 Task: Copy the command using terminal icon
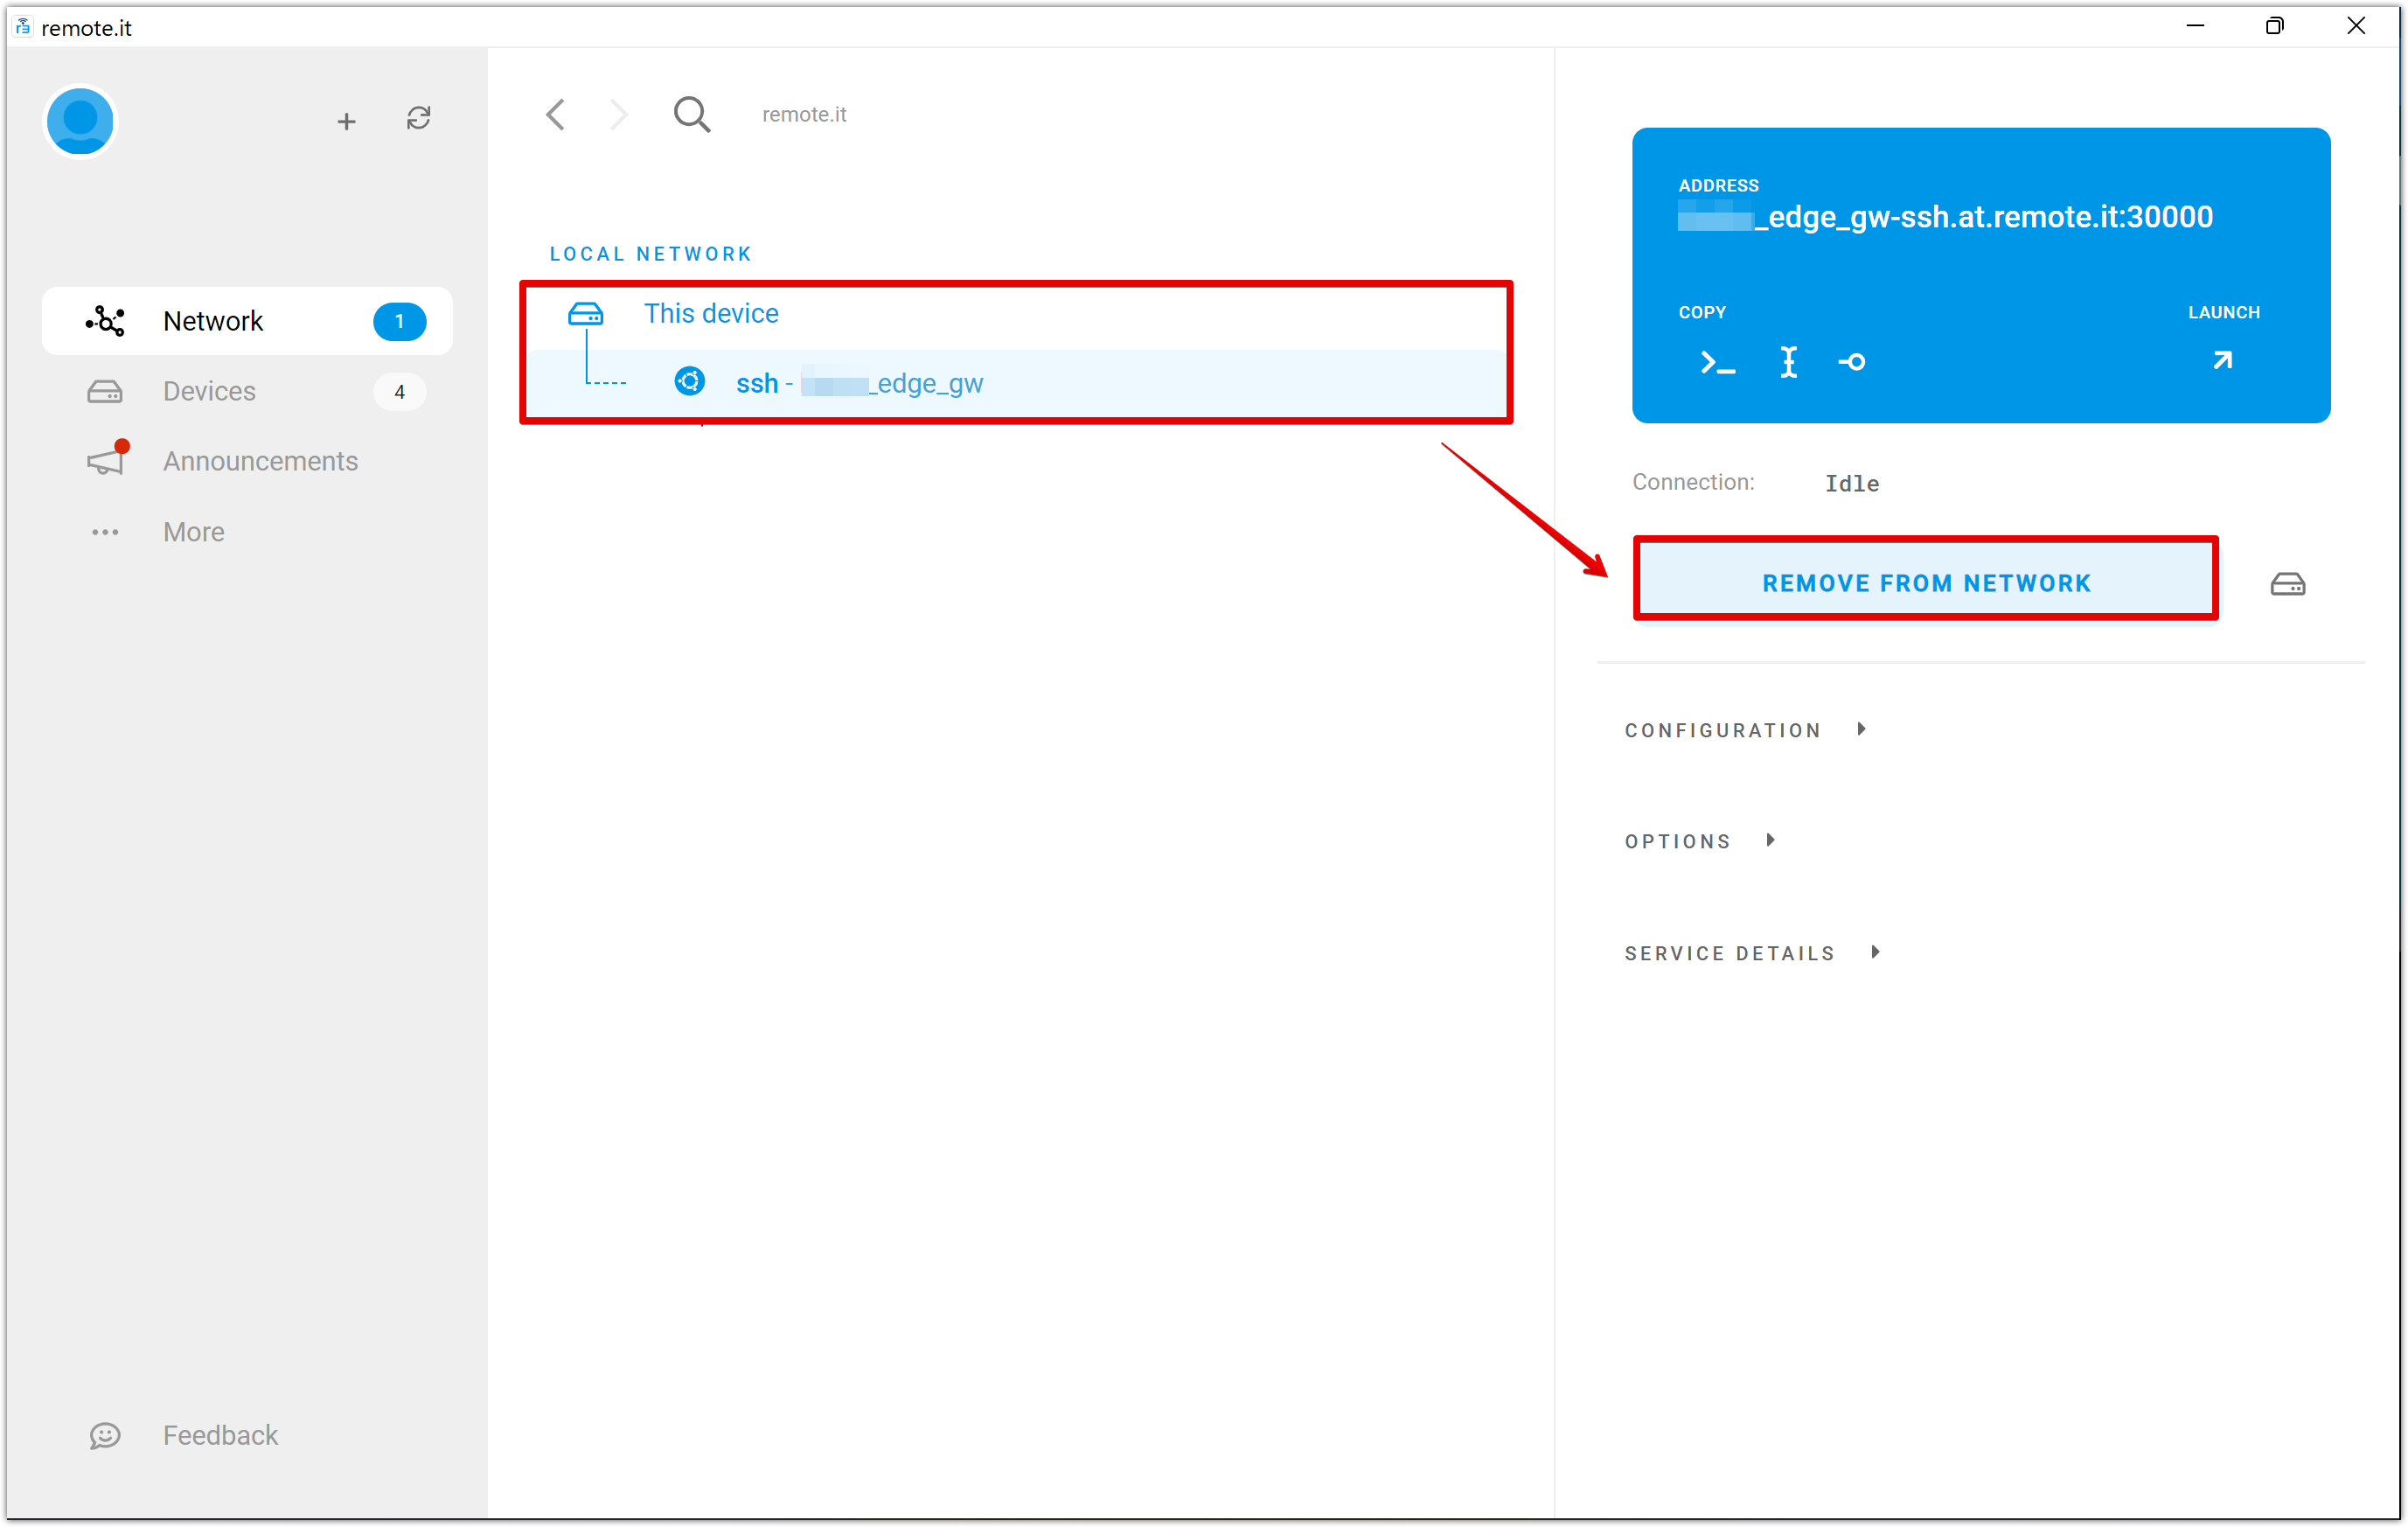coord(1718,362)
